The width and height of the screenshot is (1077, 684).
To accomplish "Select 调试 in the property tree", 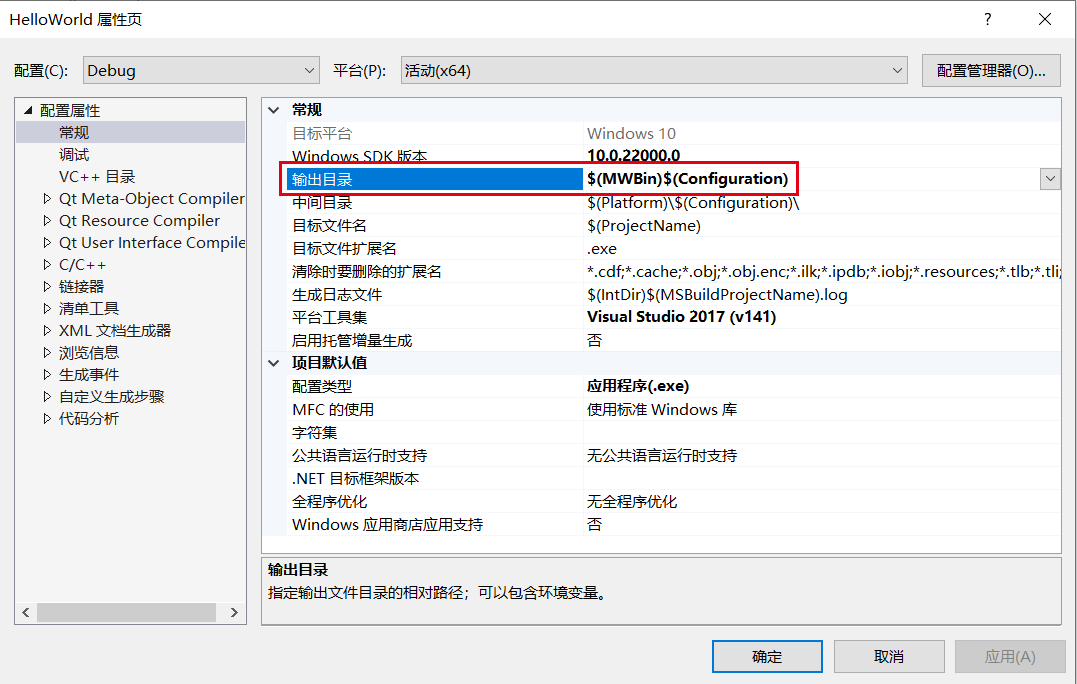I will point(74,154).
